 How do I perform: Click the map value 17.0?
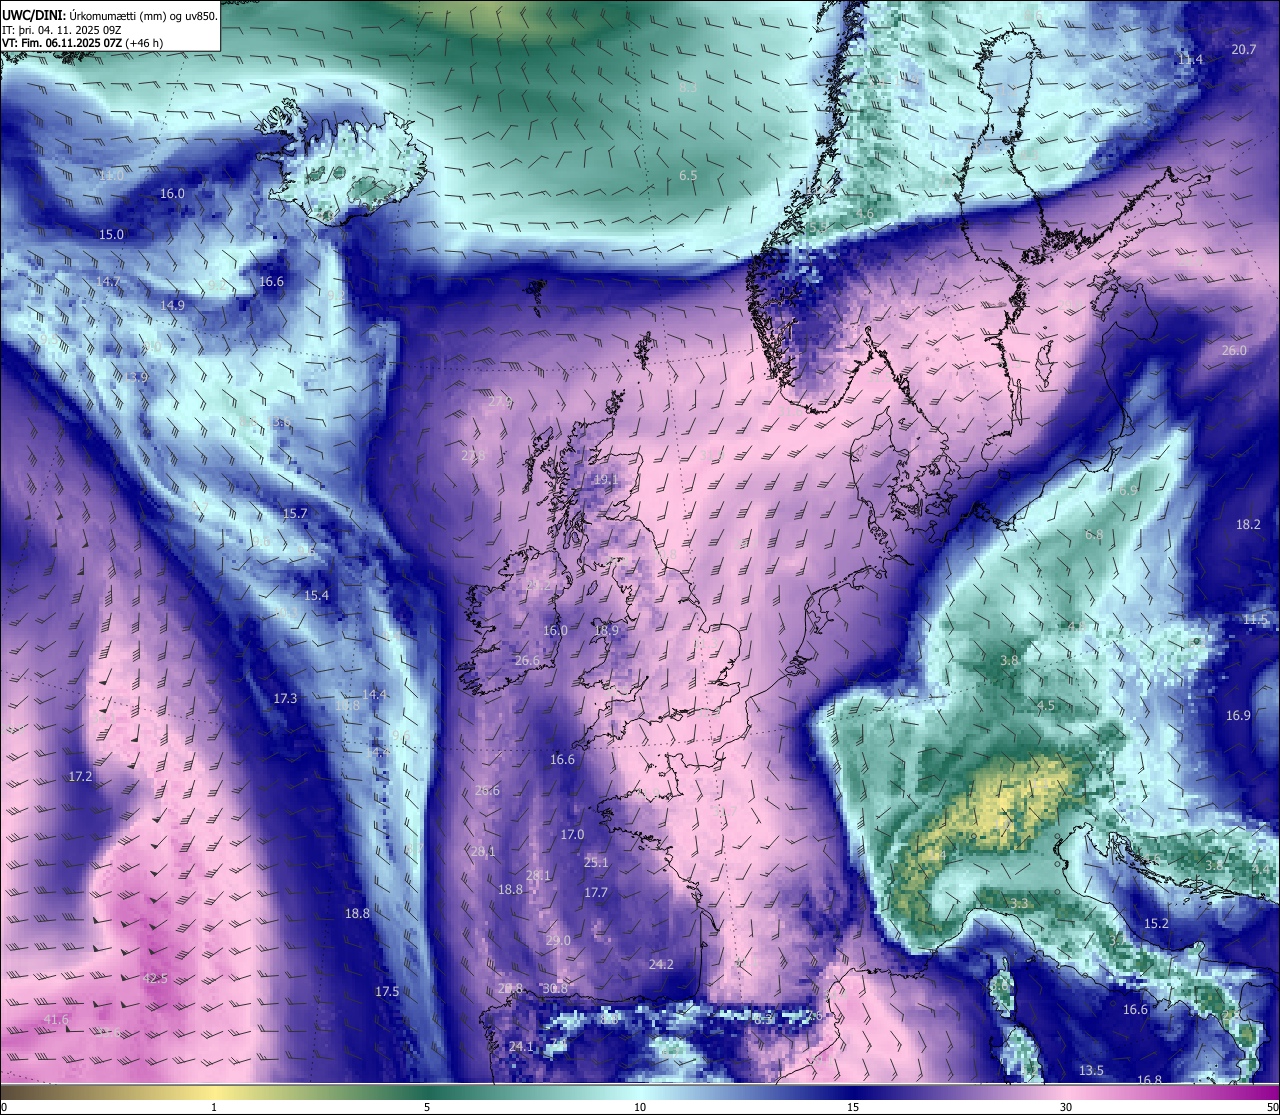click(572, 835)
